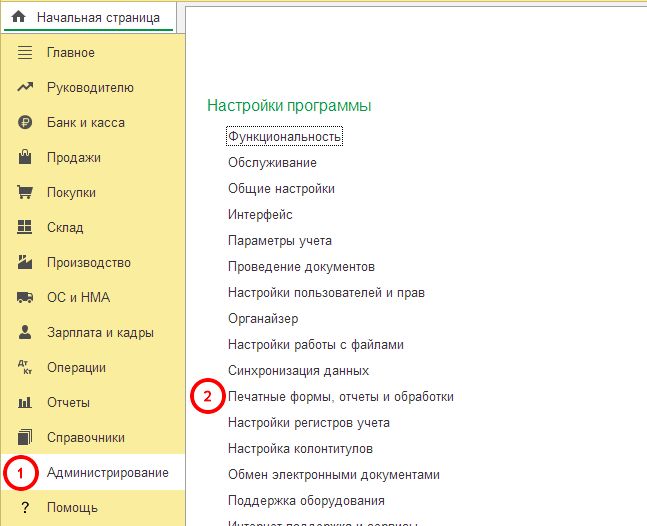Click the factory icon for Производство
Screen dimensions: 647x526
[25, 262]
